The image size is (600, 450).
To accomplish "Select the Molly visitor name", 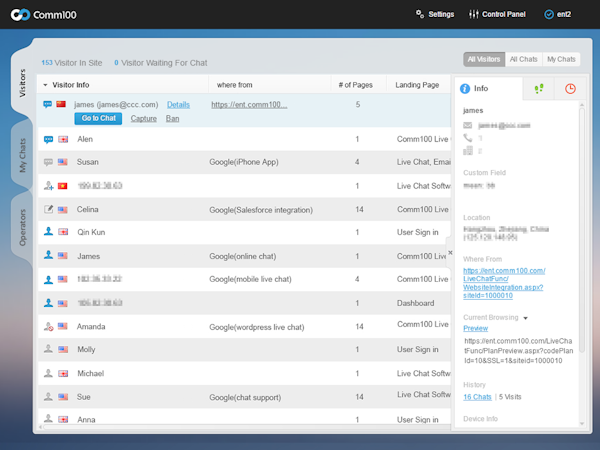I will click(x=86, y=349).
